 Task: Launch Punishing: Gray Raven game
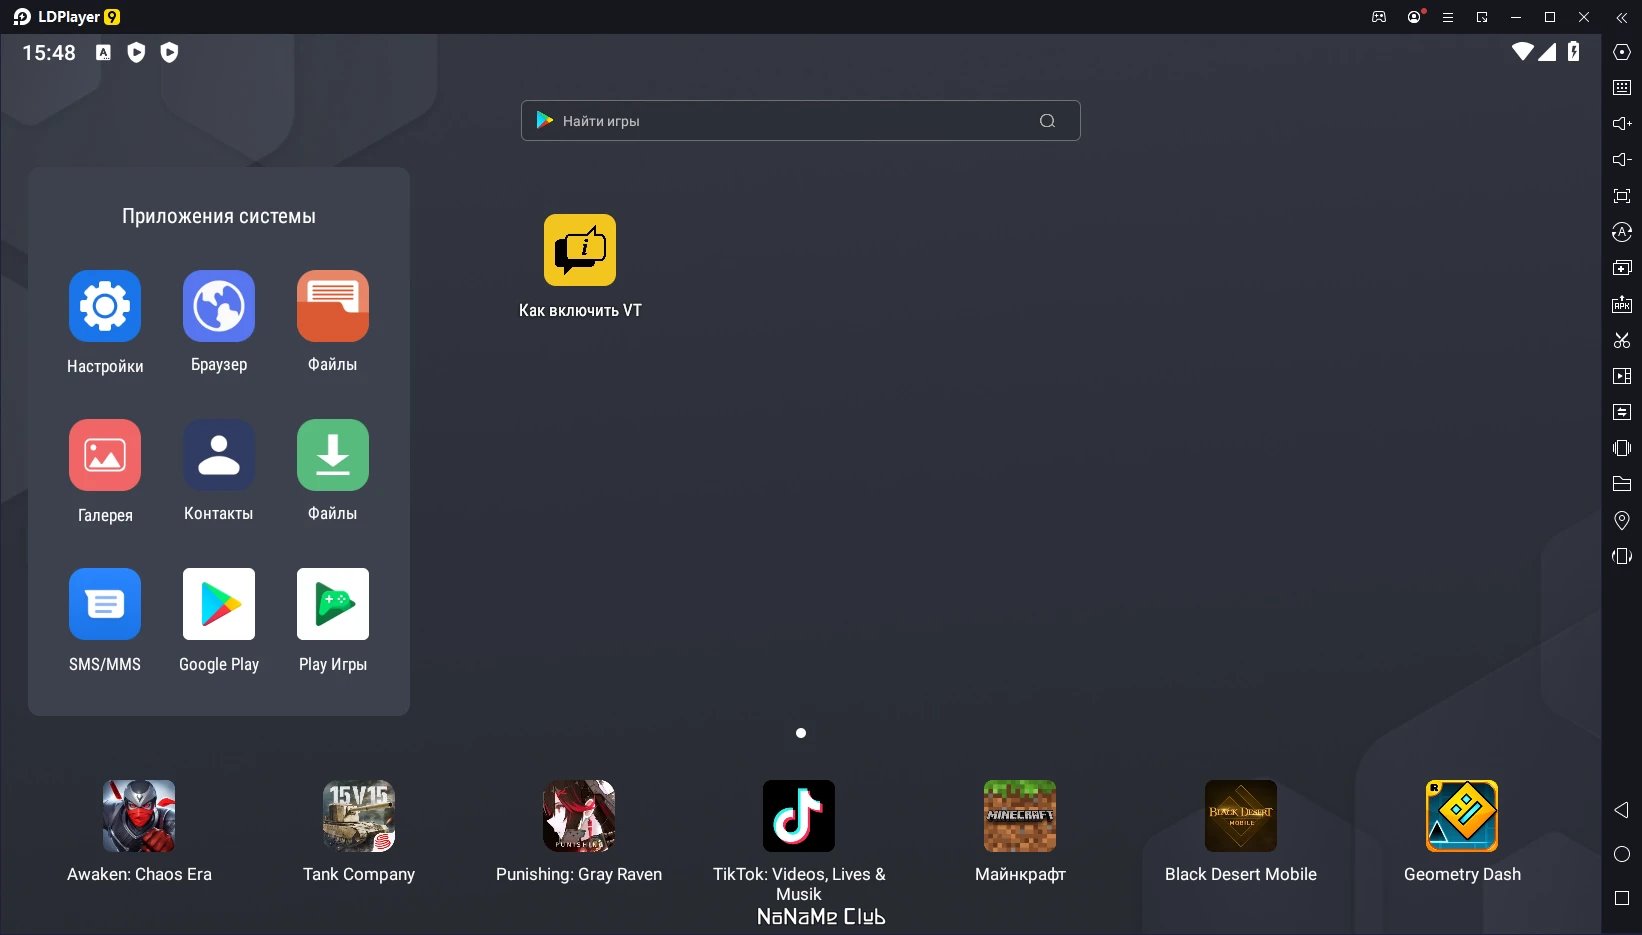579,816
